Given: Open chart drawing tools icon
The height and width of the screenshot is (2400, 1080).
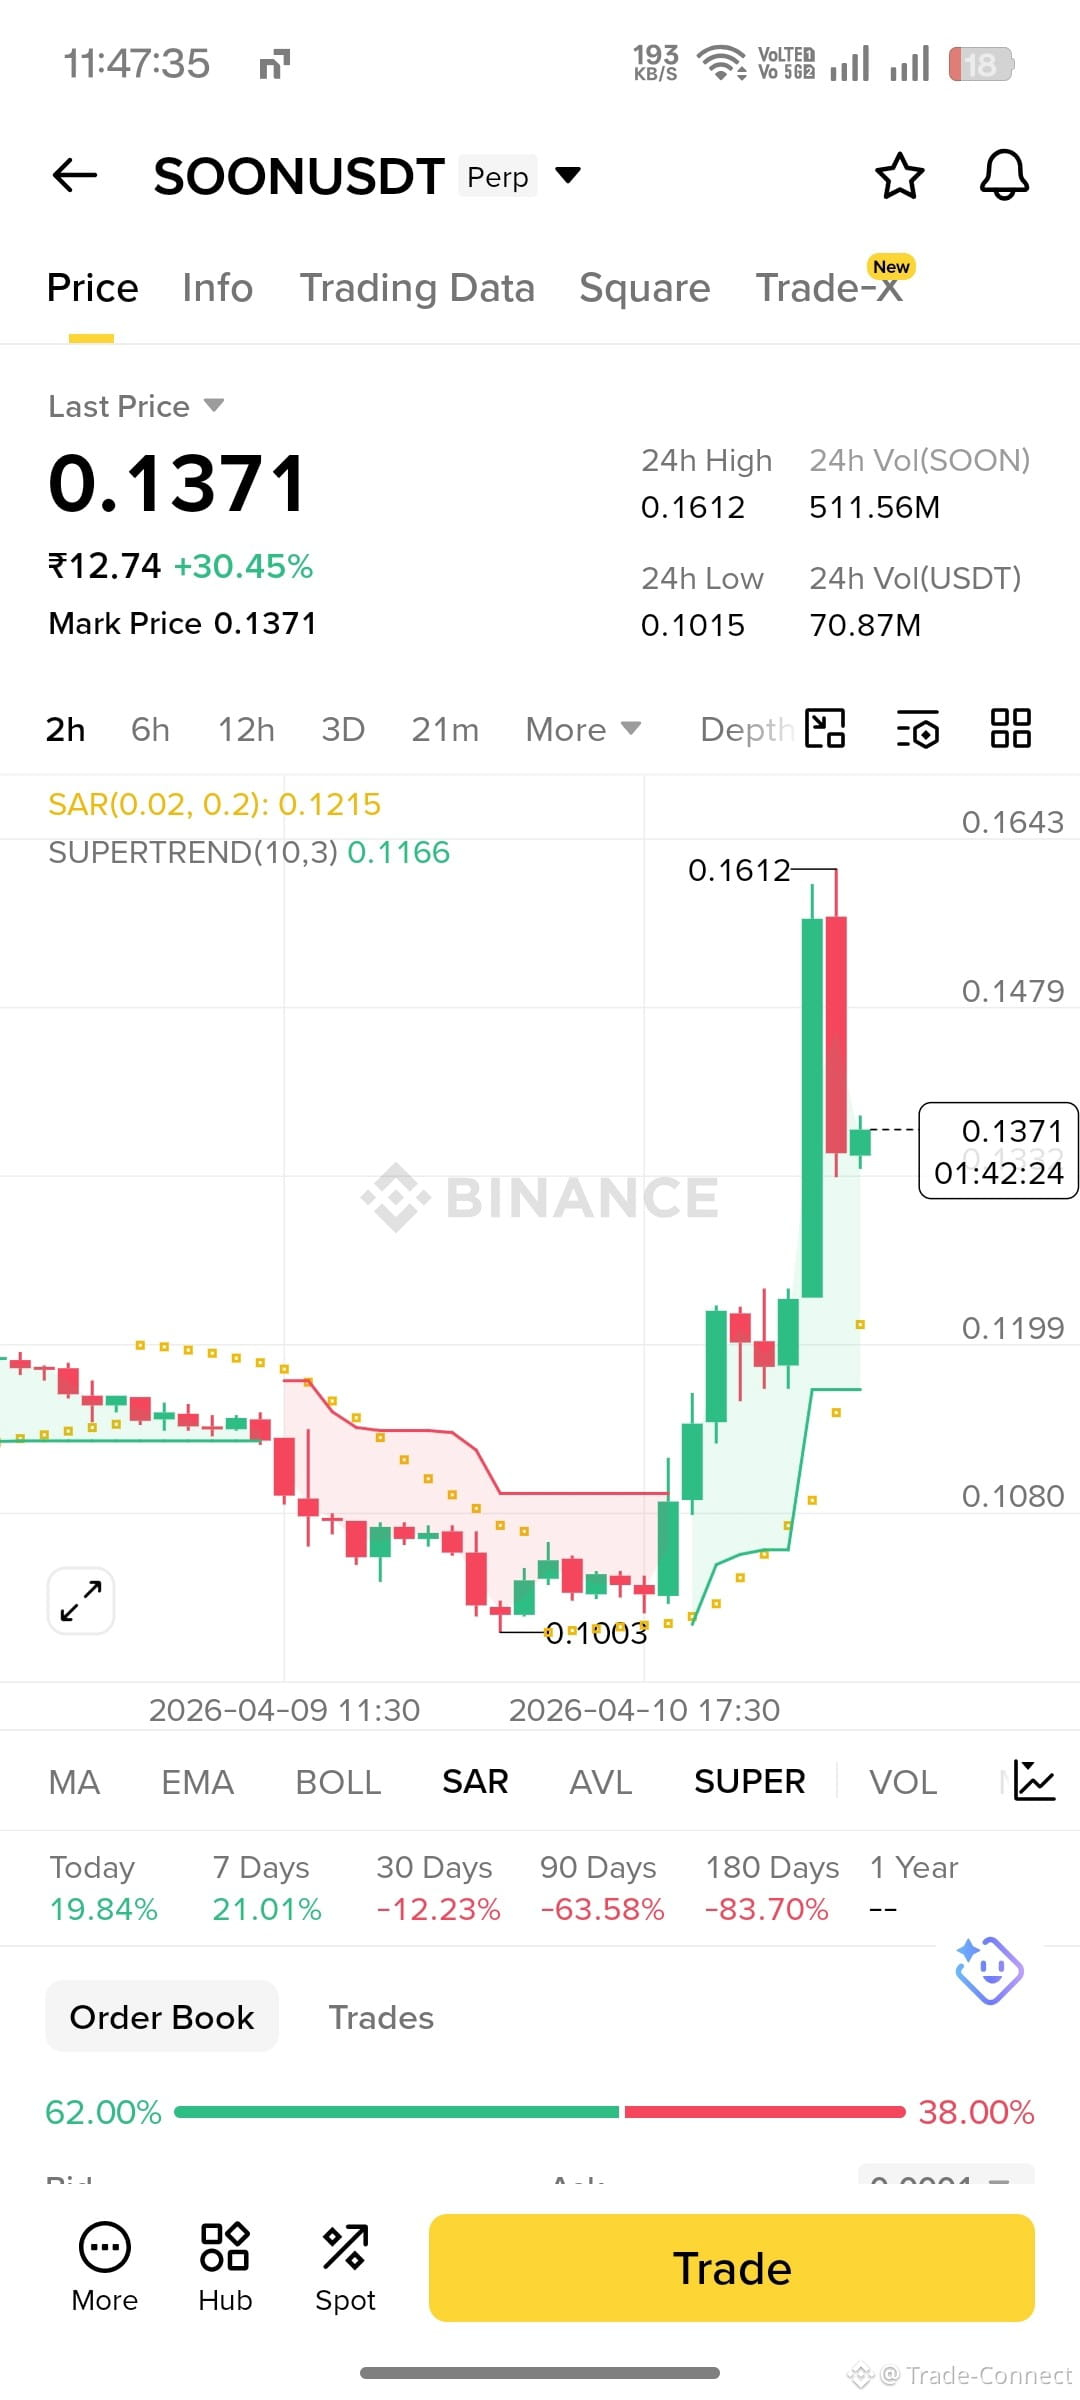Looking at the screenshot, I should [x=825, y=728].
